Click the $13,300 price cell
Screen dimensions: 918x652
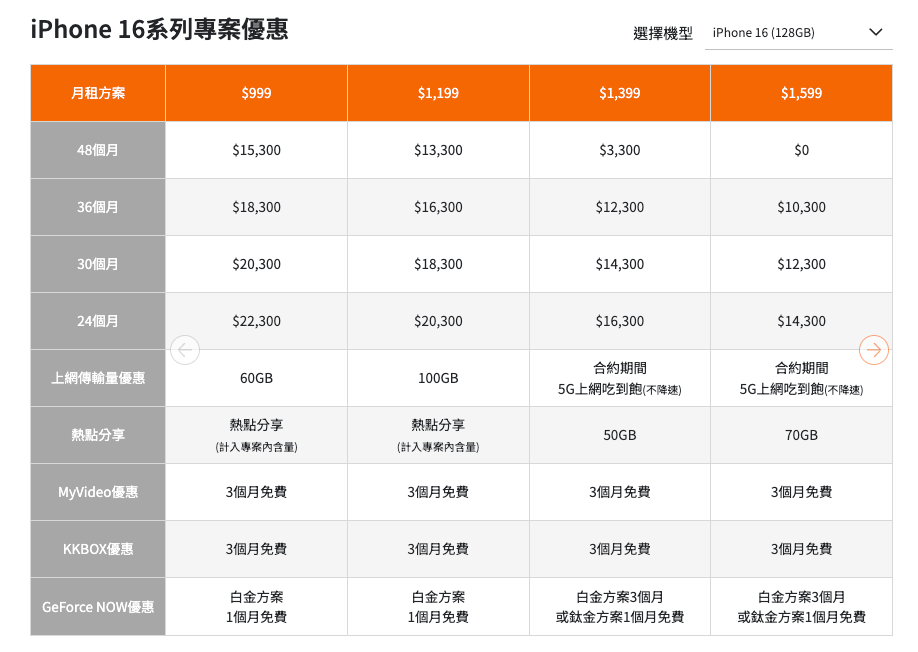point(438,150)
